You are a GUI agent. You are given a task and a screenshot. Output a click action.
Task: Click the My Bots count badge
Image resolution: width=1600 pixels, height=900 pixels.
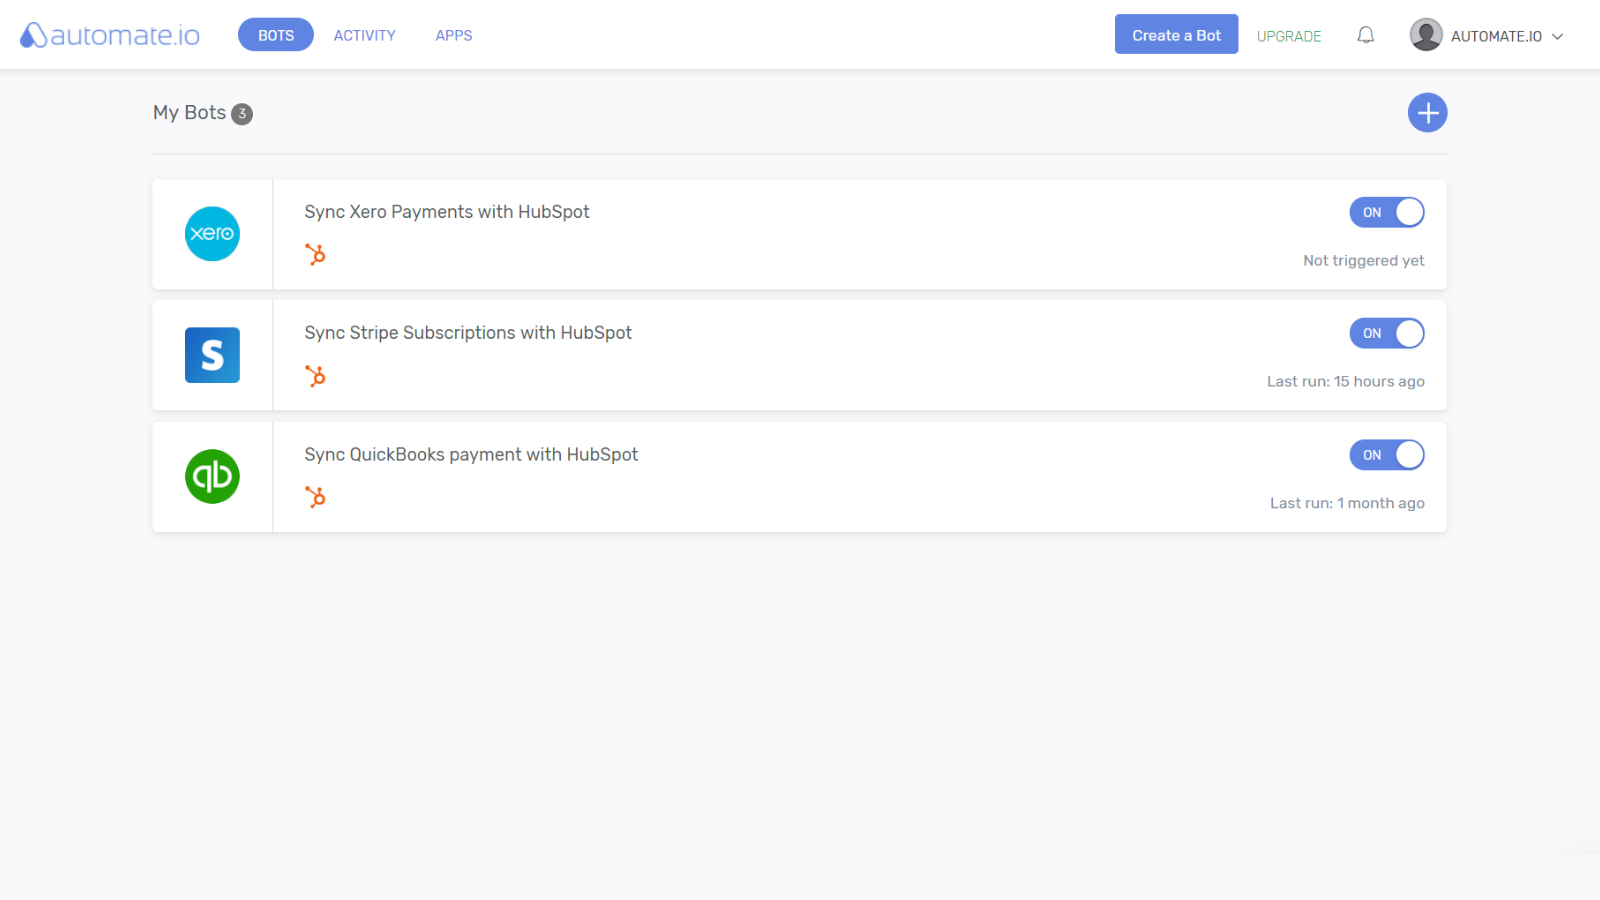click(242, 114)
